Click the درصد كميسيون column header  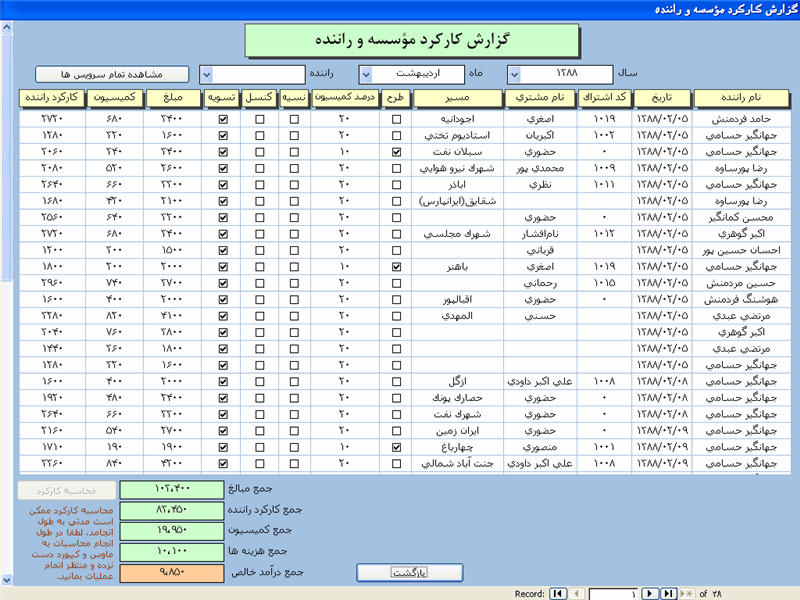345,98
